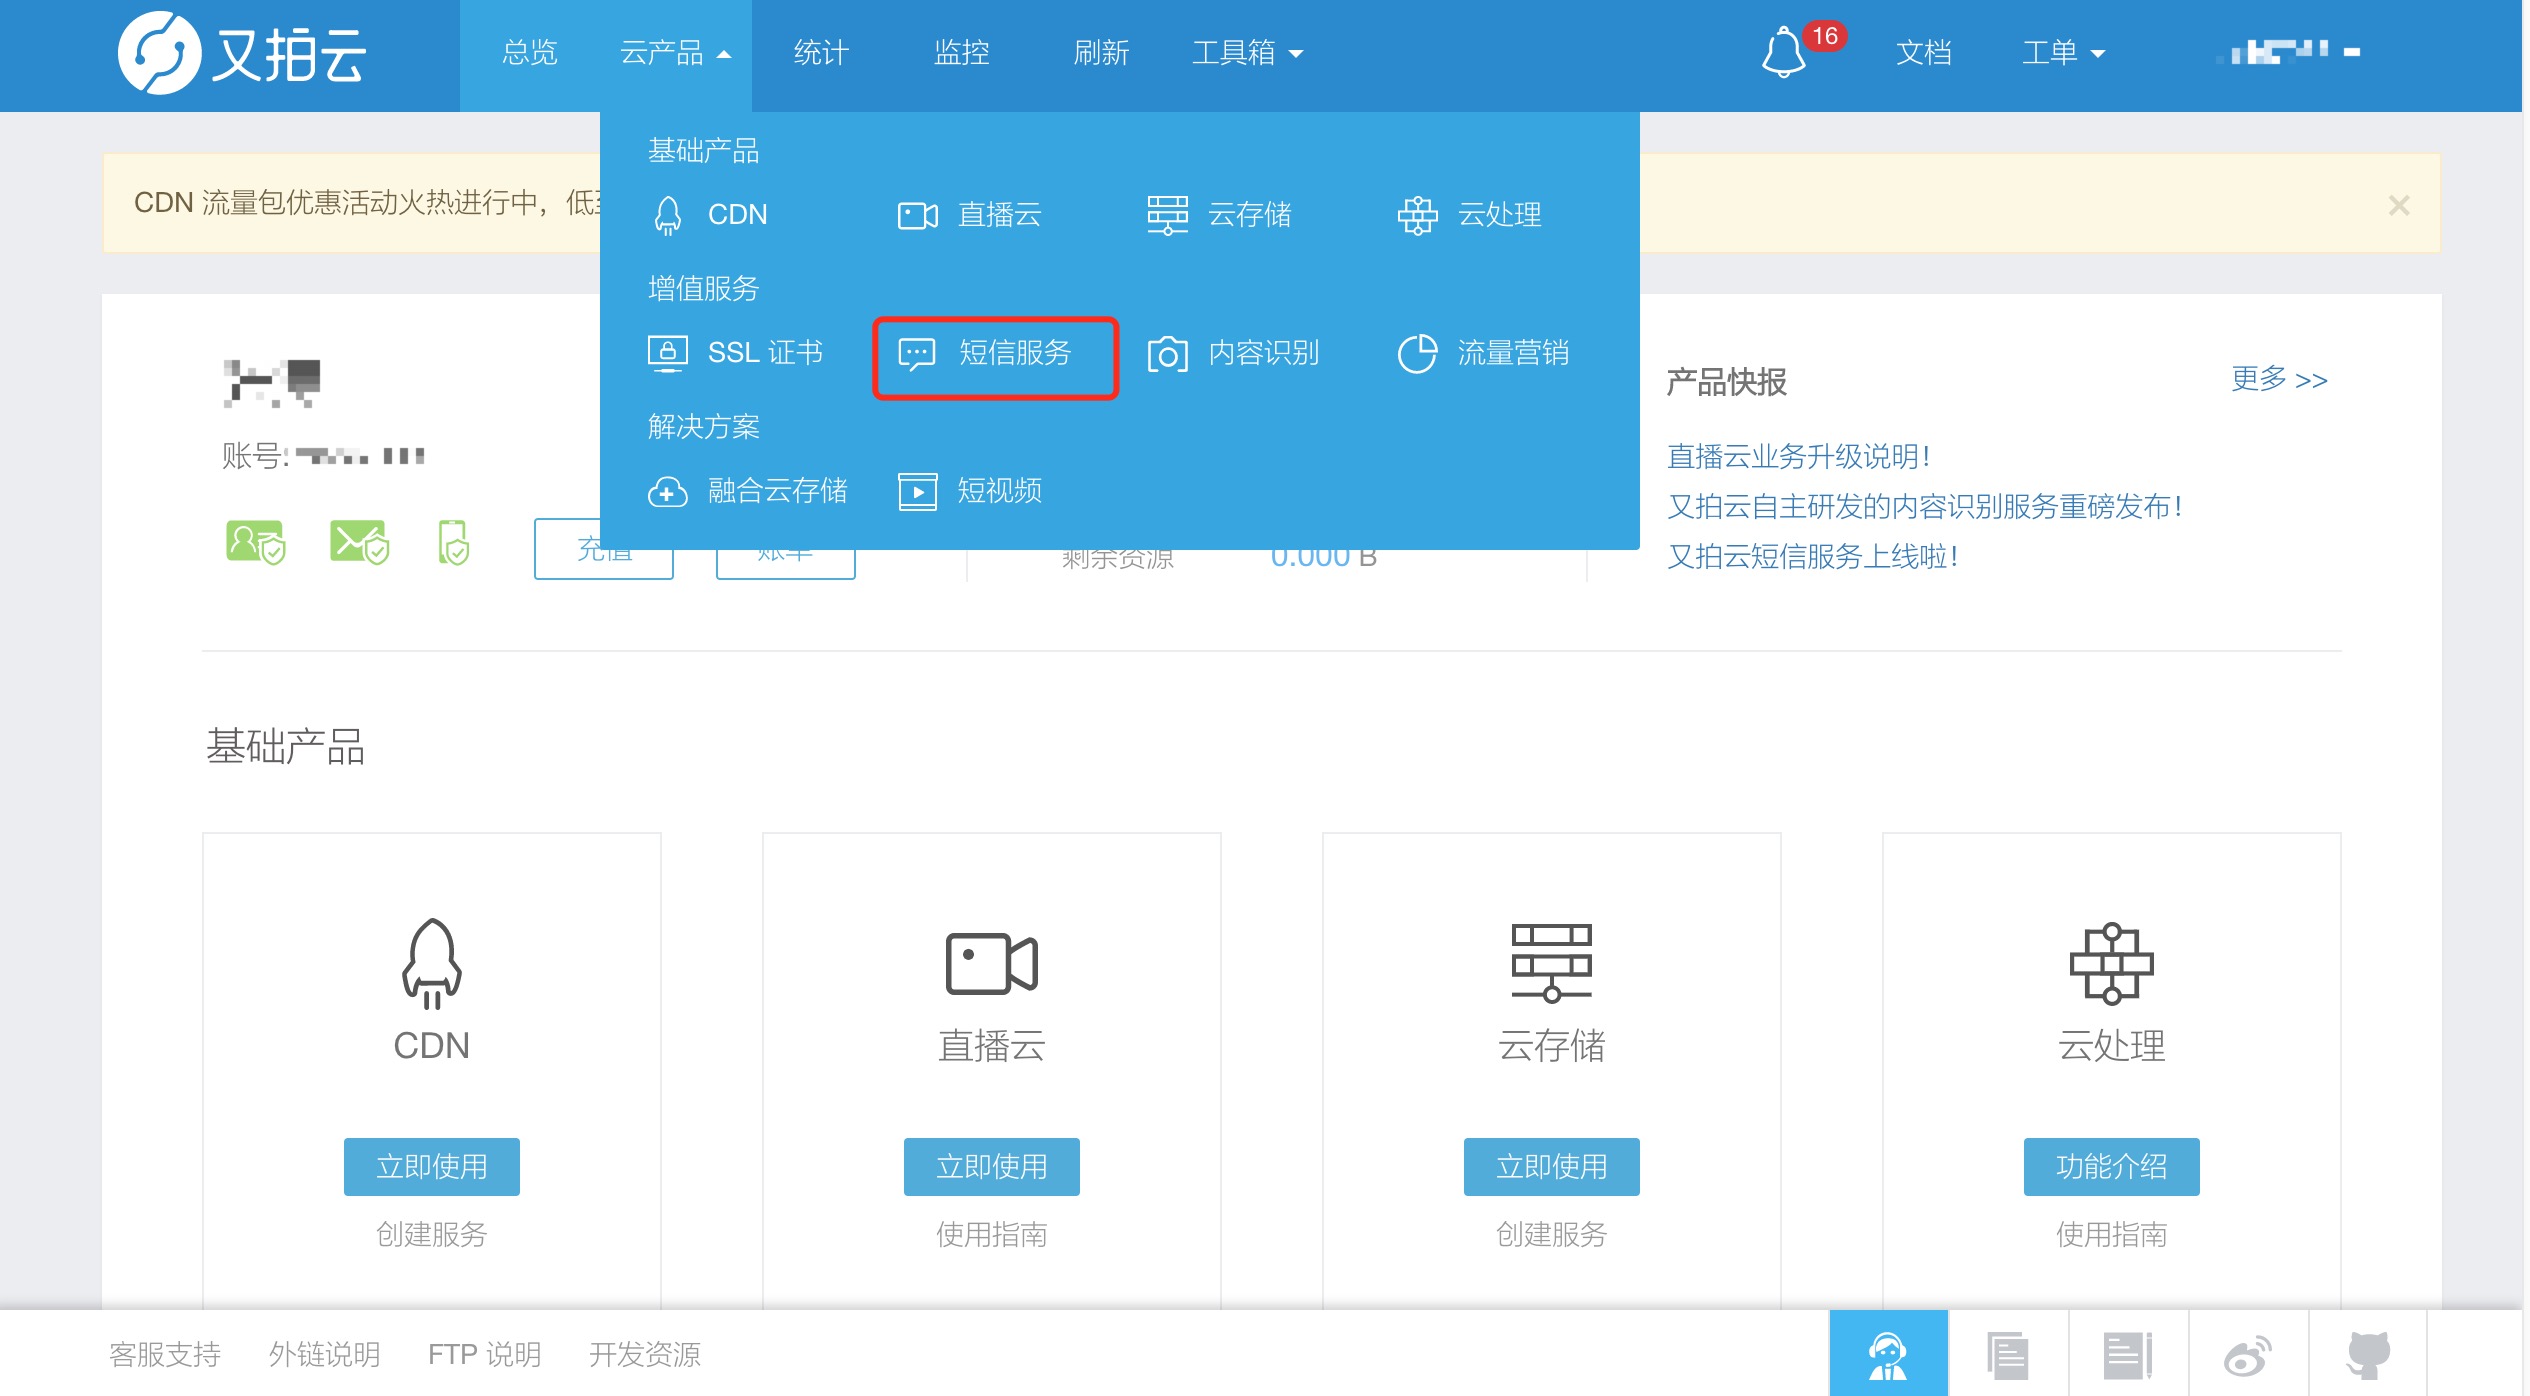The width and height of the screenshot is (2530, 1396).
Task: Open the customer service agent icon
Action: coord(1888,1354)
